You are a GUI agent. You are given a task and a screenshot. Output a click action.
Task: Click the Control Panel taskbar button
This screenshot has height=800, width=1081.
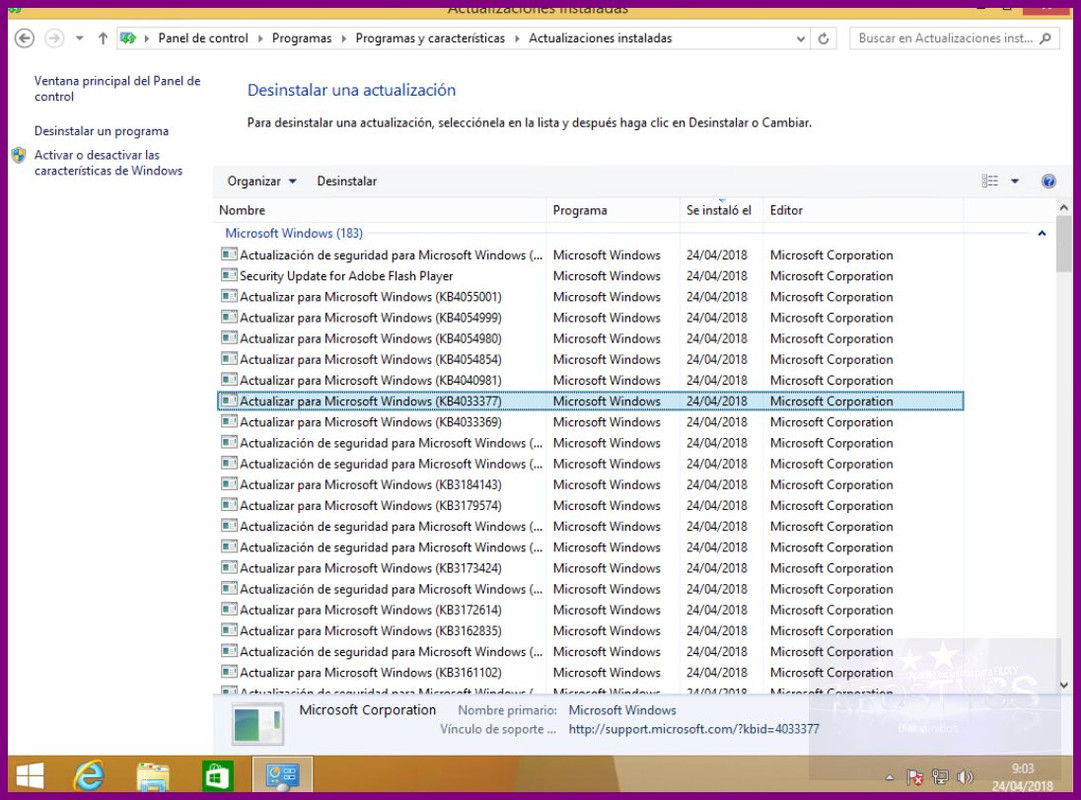(x=283, y=775)
